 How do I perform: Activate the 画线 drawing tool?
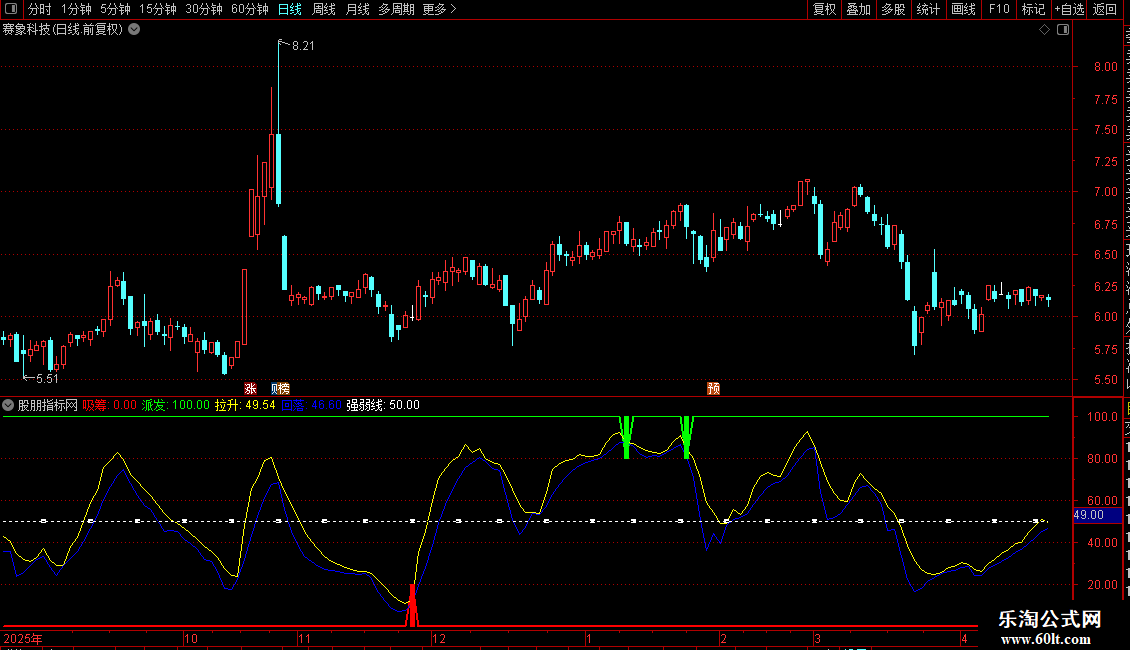963,9
